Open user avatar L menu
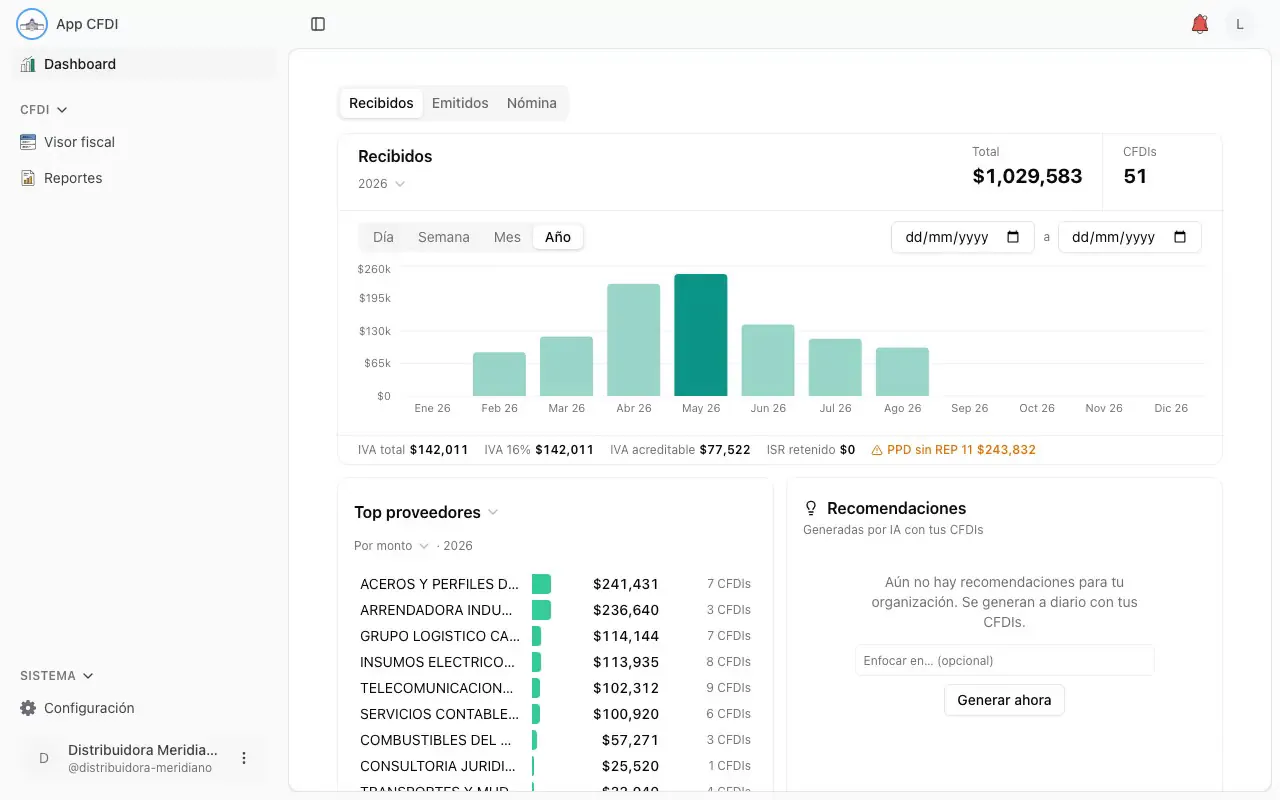 point(1240,24)
